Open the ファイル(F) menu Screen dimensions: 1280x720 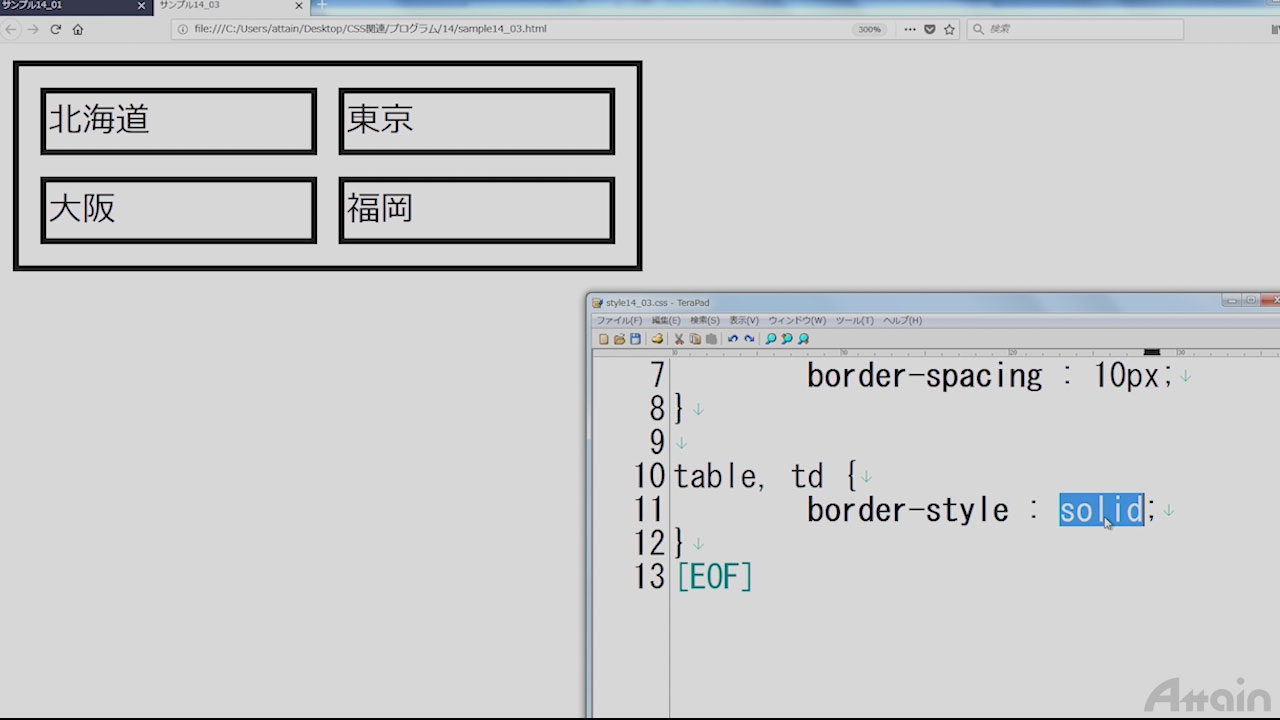click(x=619, y=321)
